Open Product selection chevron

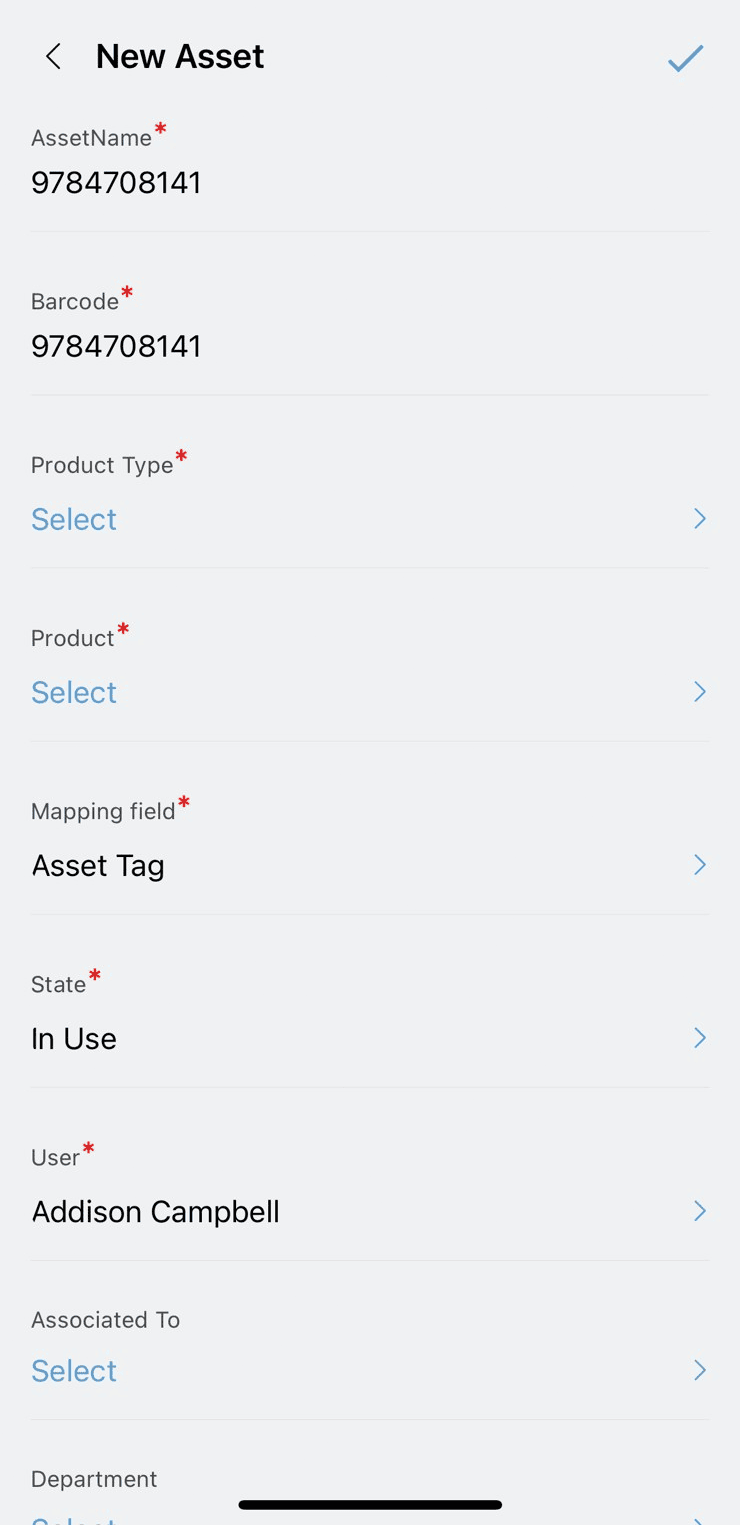point(700,691)
